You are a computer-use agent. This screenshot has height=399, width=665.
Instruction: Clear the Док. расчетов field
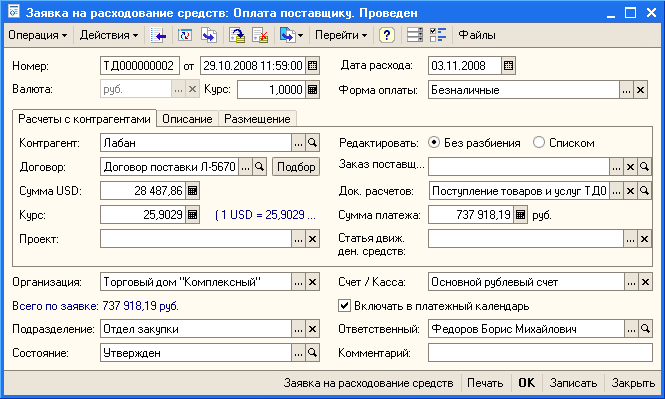pos(631,191)
